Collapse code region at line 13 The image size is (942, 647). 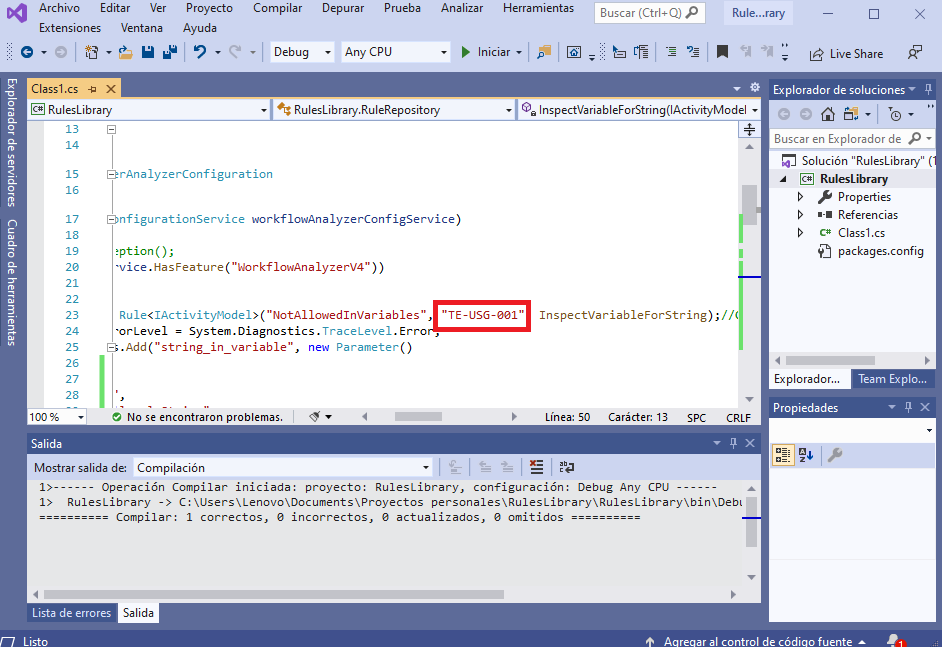[111, 129]
